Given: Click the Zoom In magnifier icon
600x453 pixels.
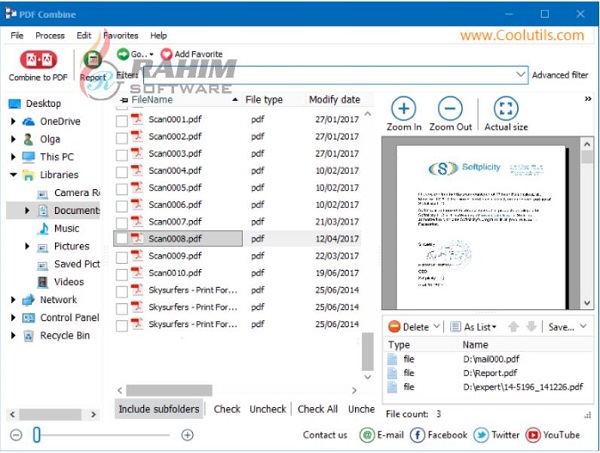Looking at the screenshot, I should [x=405, y=109].
